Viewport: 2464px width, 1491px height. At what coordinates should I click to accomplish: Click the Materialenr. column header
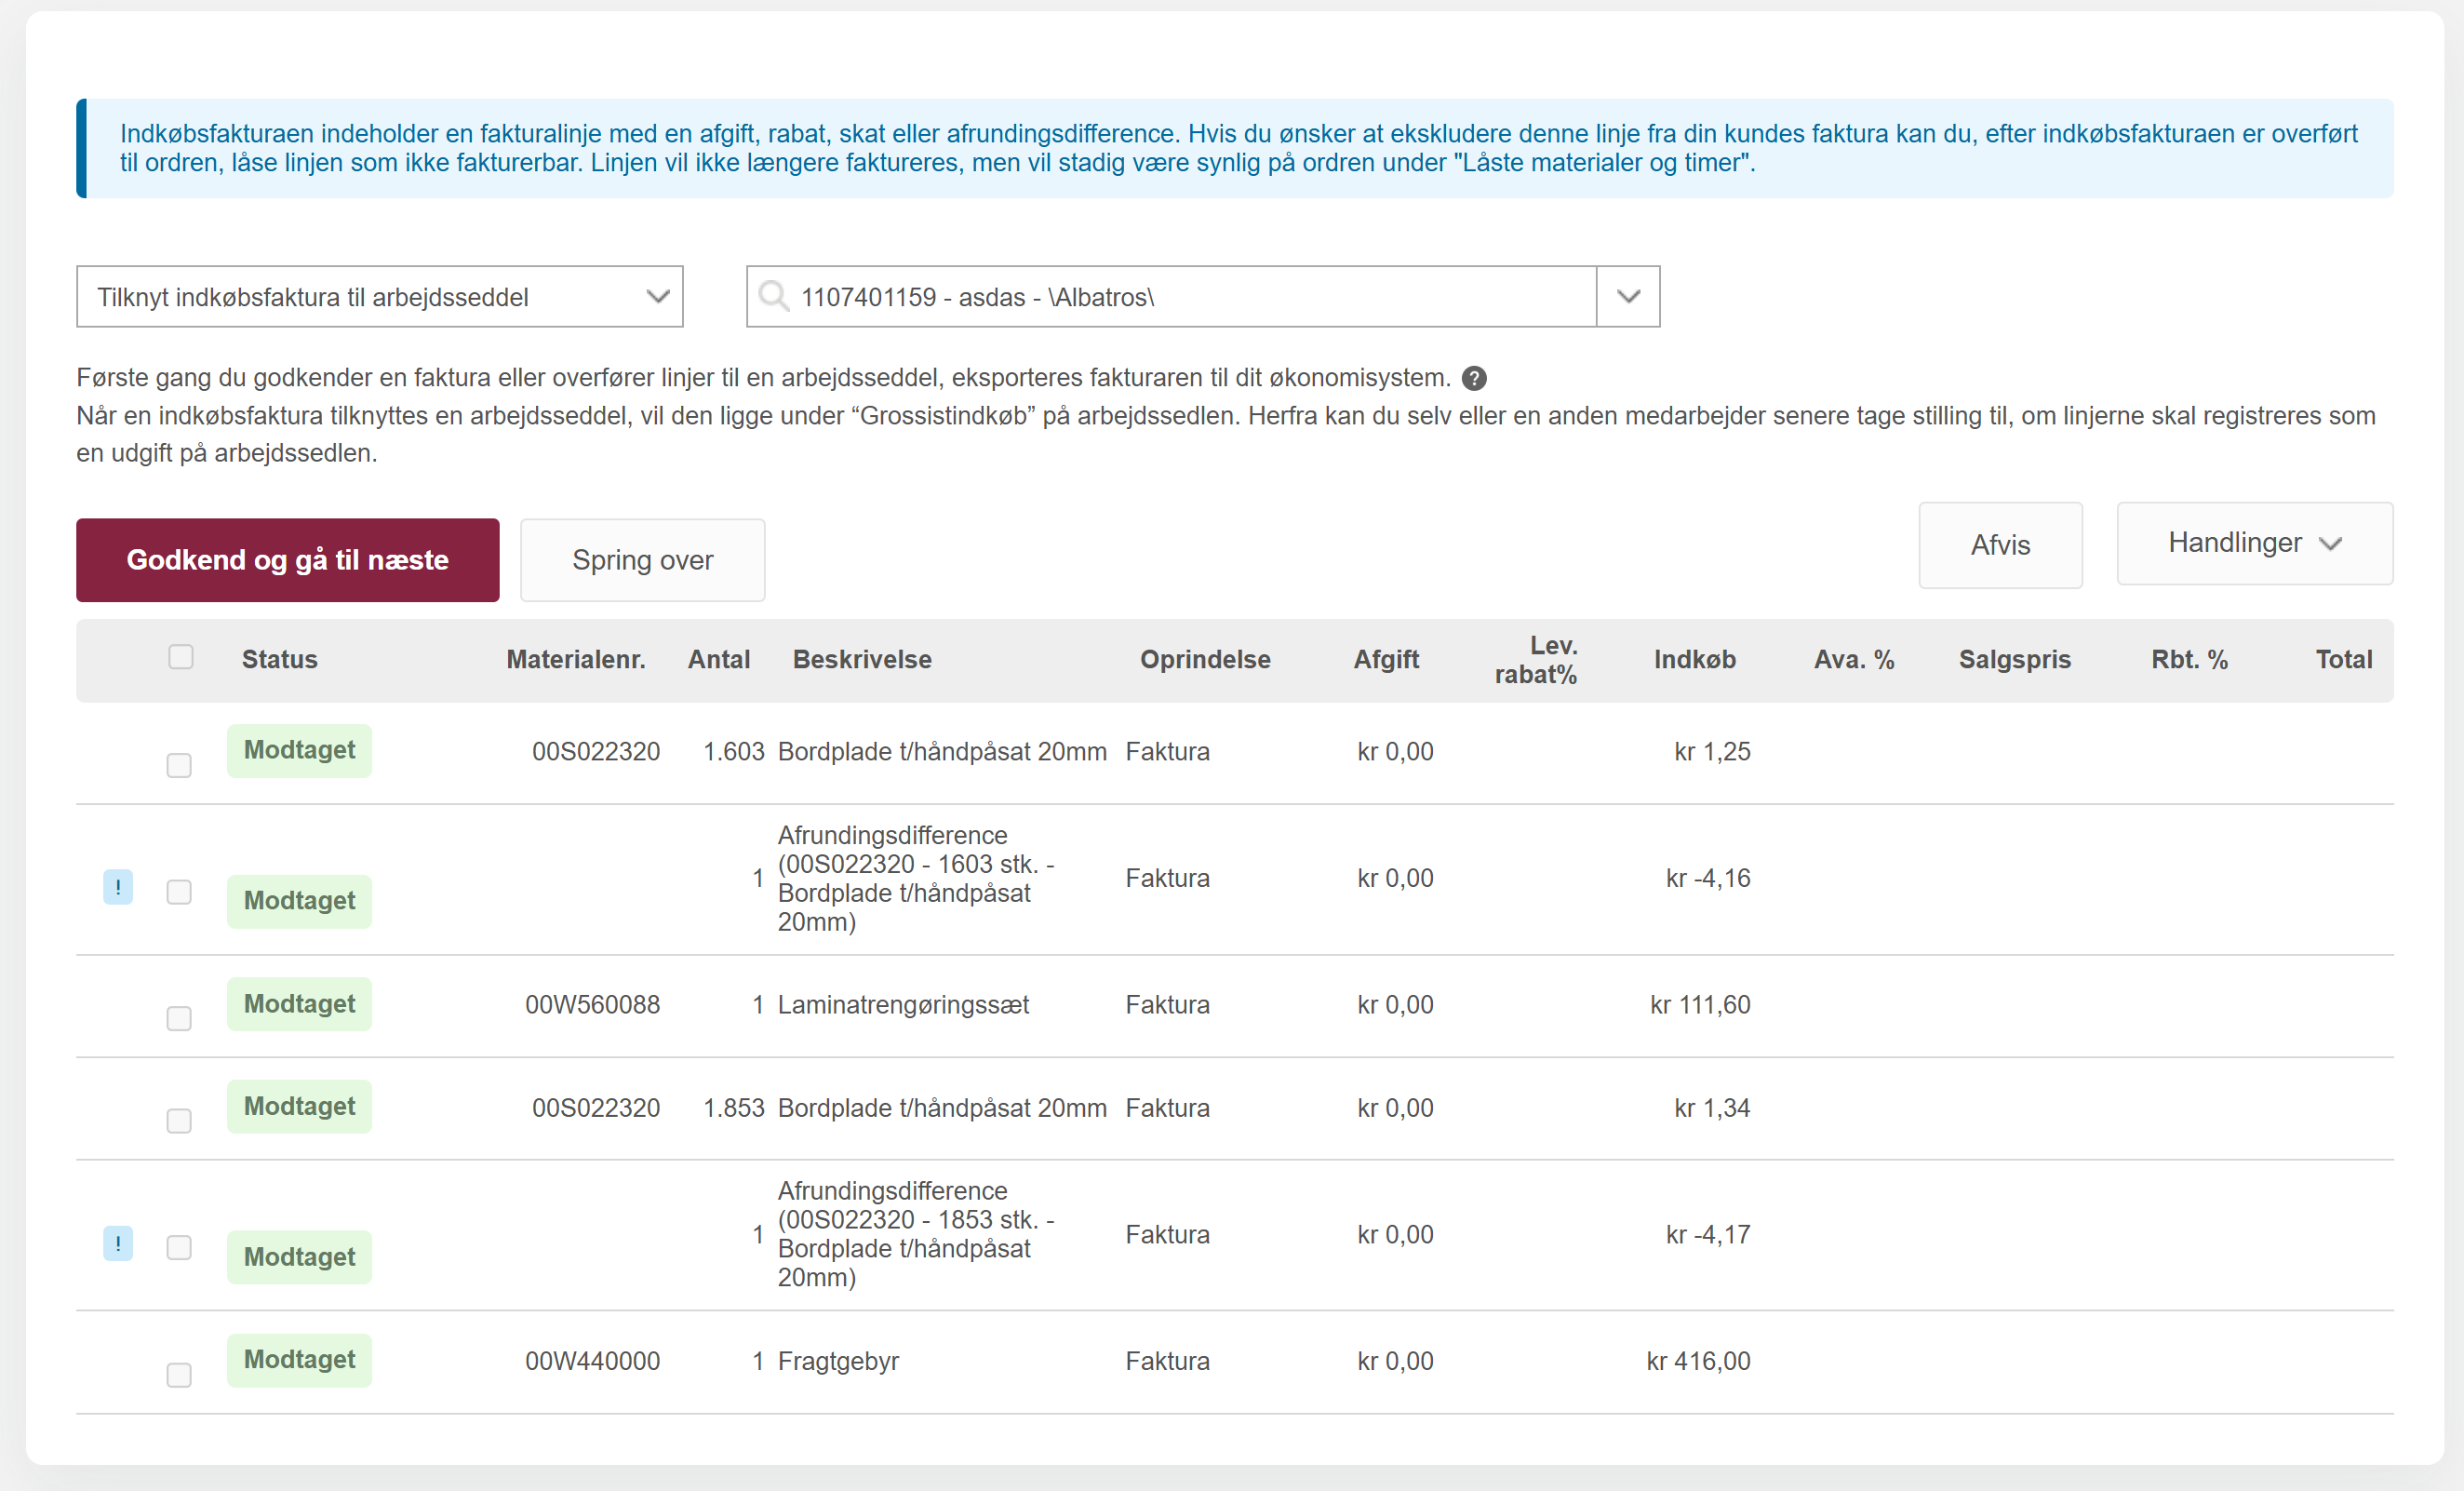(576, 659)
